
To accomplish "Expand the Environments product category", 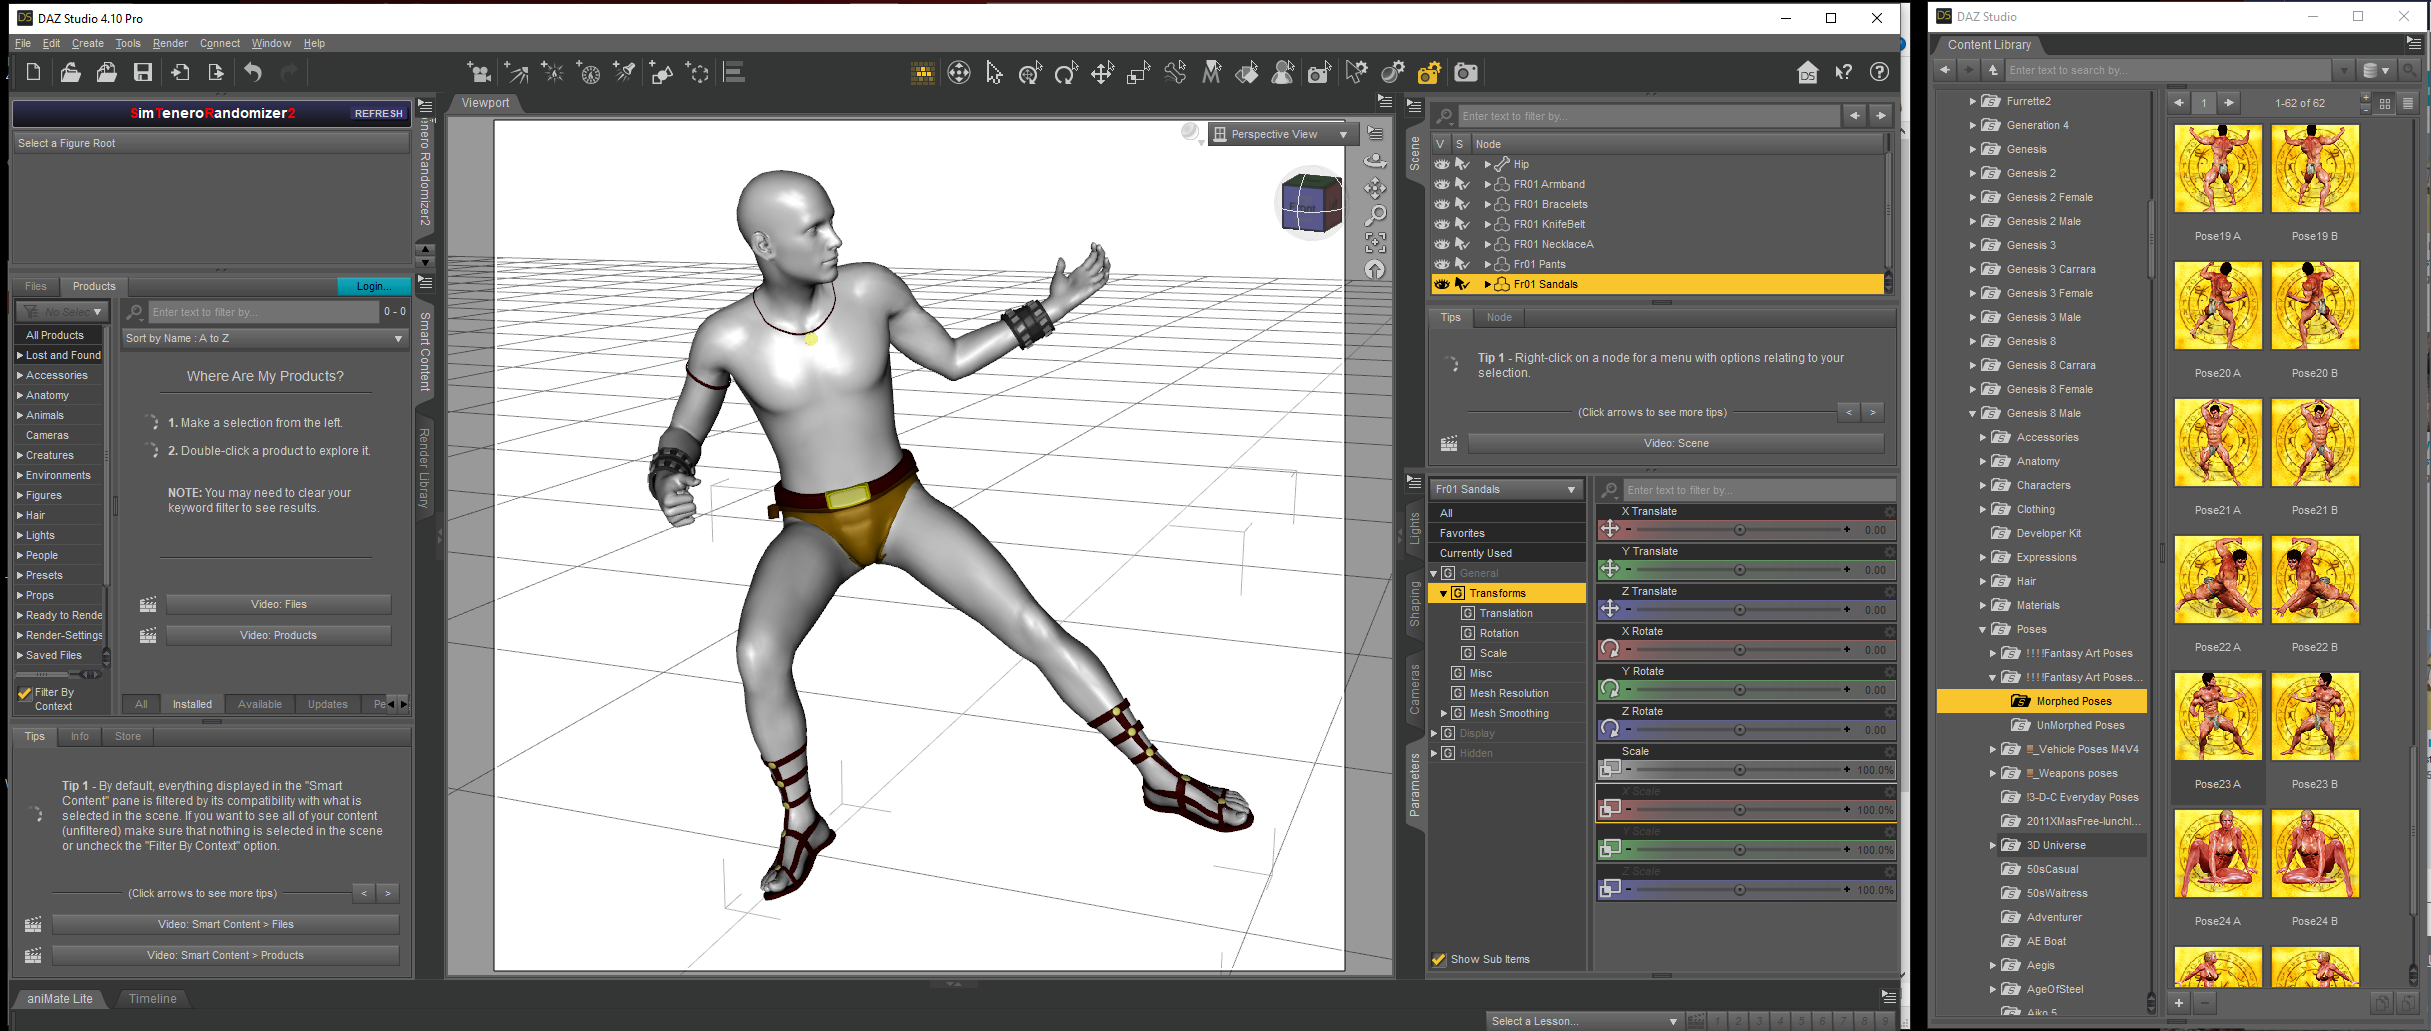I will tap(20, 475).
